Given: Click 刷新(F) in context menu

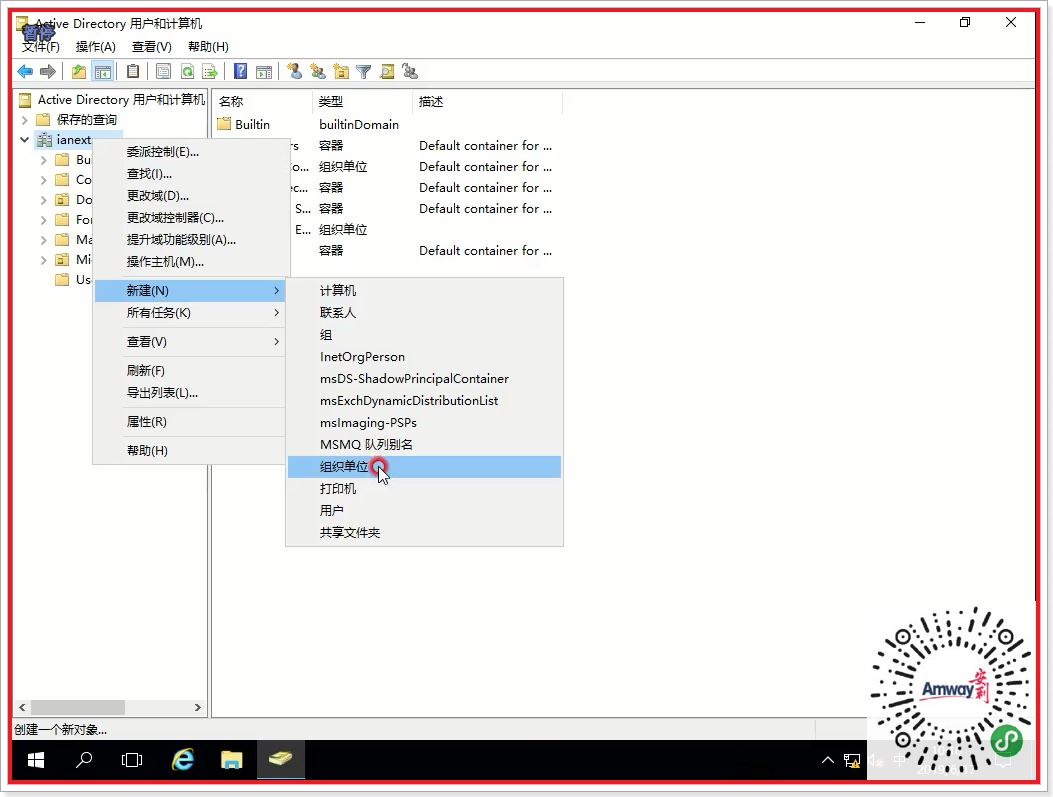Looking at the screenshot, I should [190, 371].
